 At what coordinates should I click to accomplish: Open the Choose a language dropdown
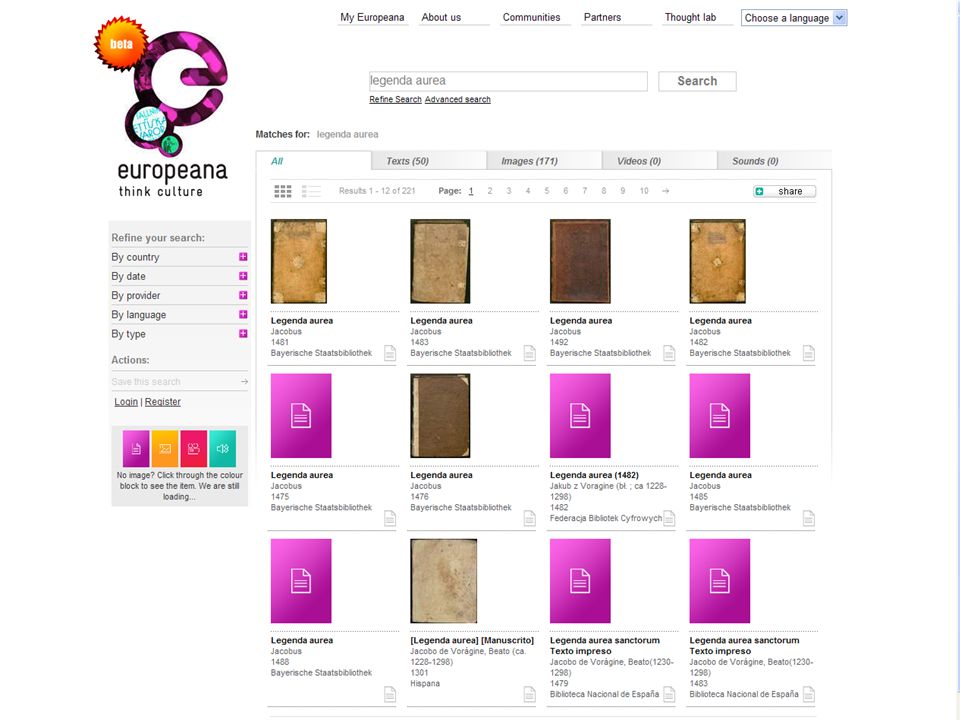[794, 18]
